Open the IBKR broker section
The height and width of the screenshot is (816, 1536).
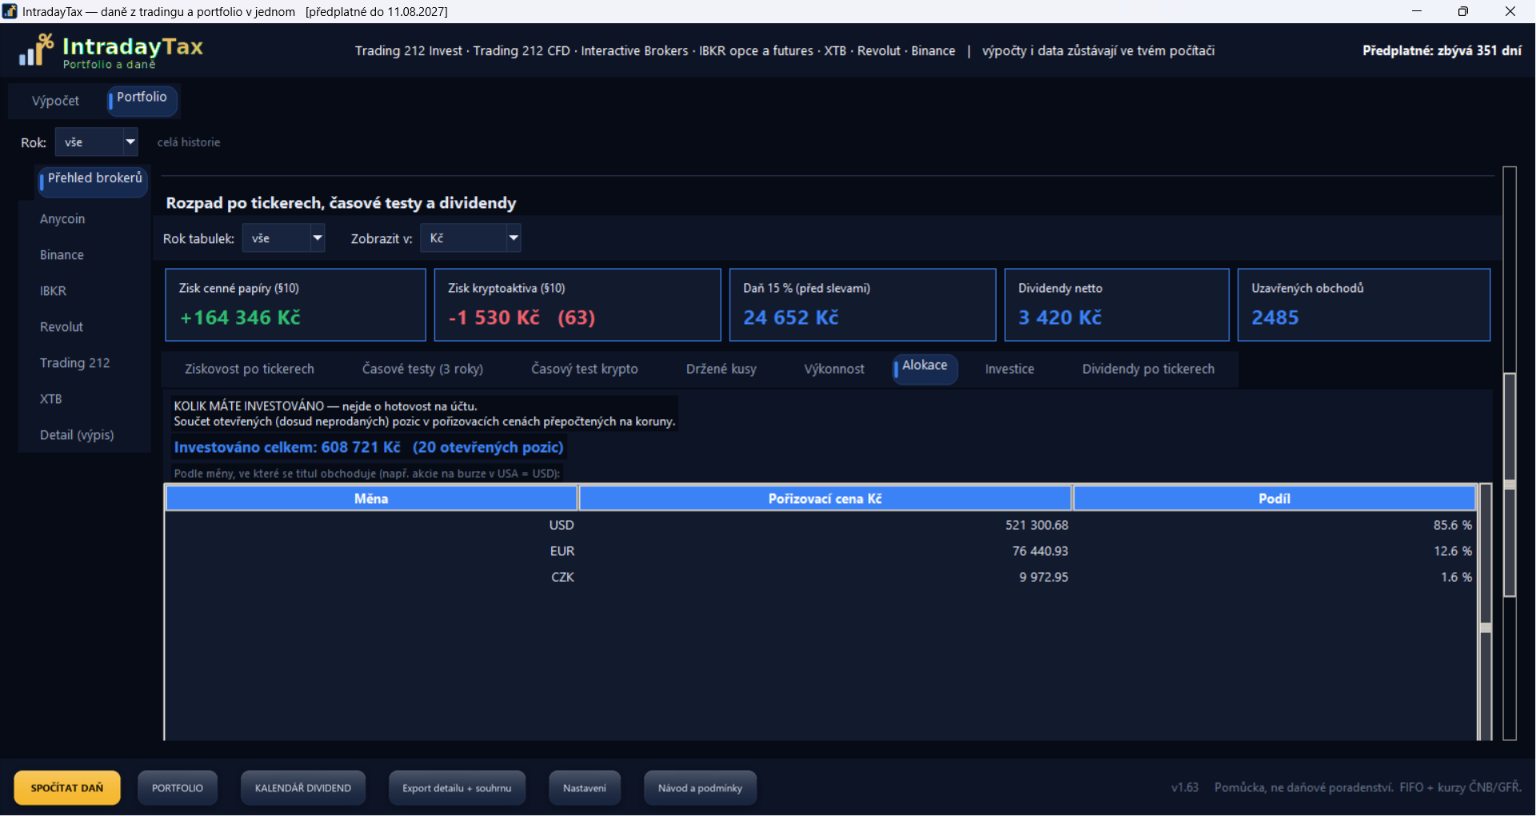click(53, 291)
